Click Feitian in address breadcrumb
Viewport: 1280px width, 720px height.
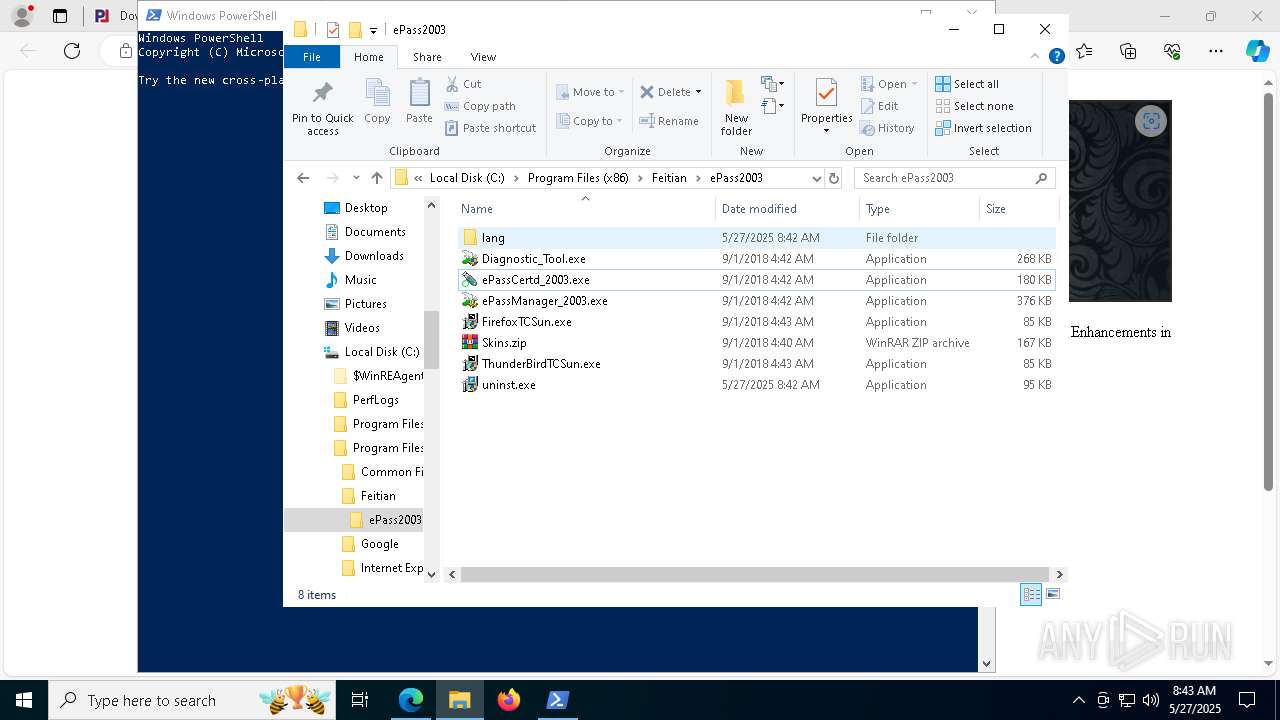(669, 178)
